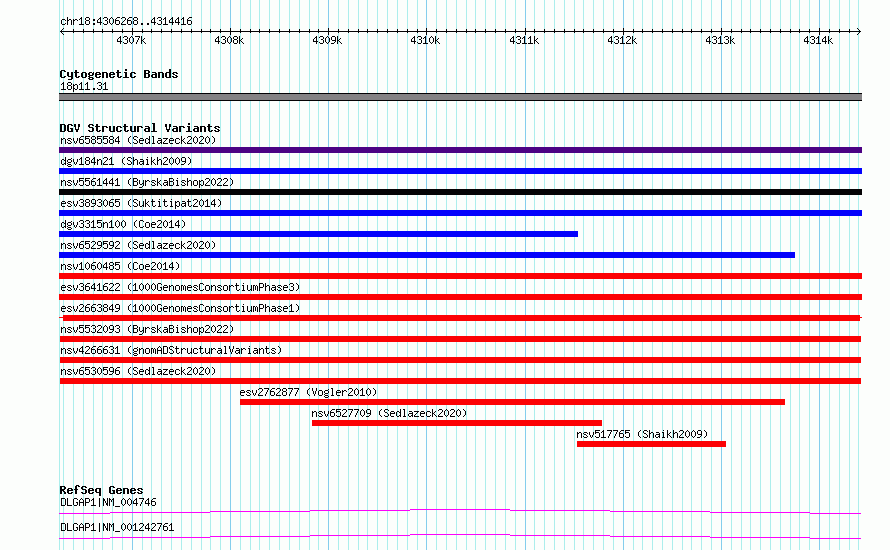Click the RefSeq Genes track title
This screenshot has width=890, height=550.
(x=101, y=490)
